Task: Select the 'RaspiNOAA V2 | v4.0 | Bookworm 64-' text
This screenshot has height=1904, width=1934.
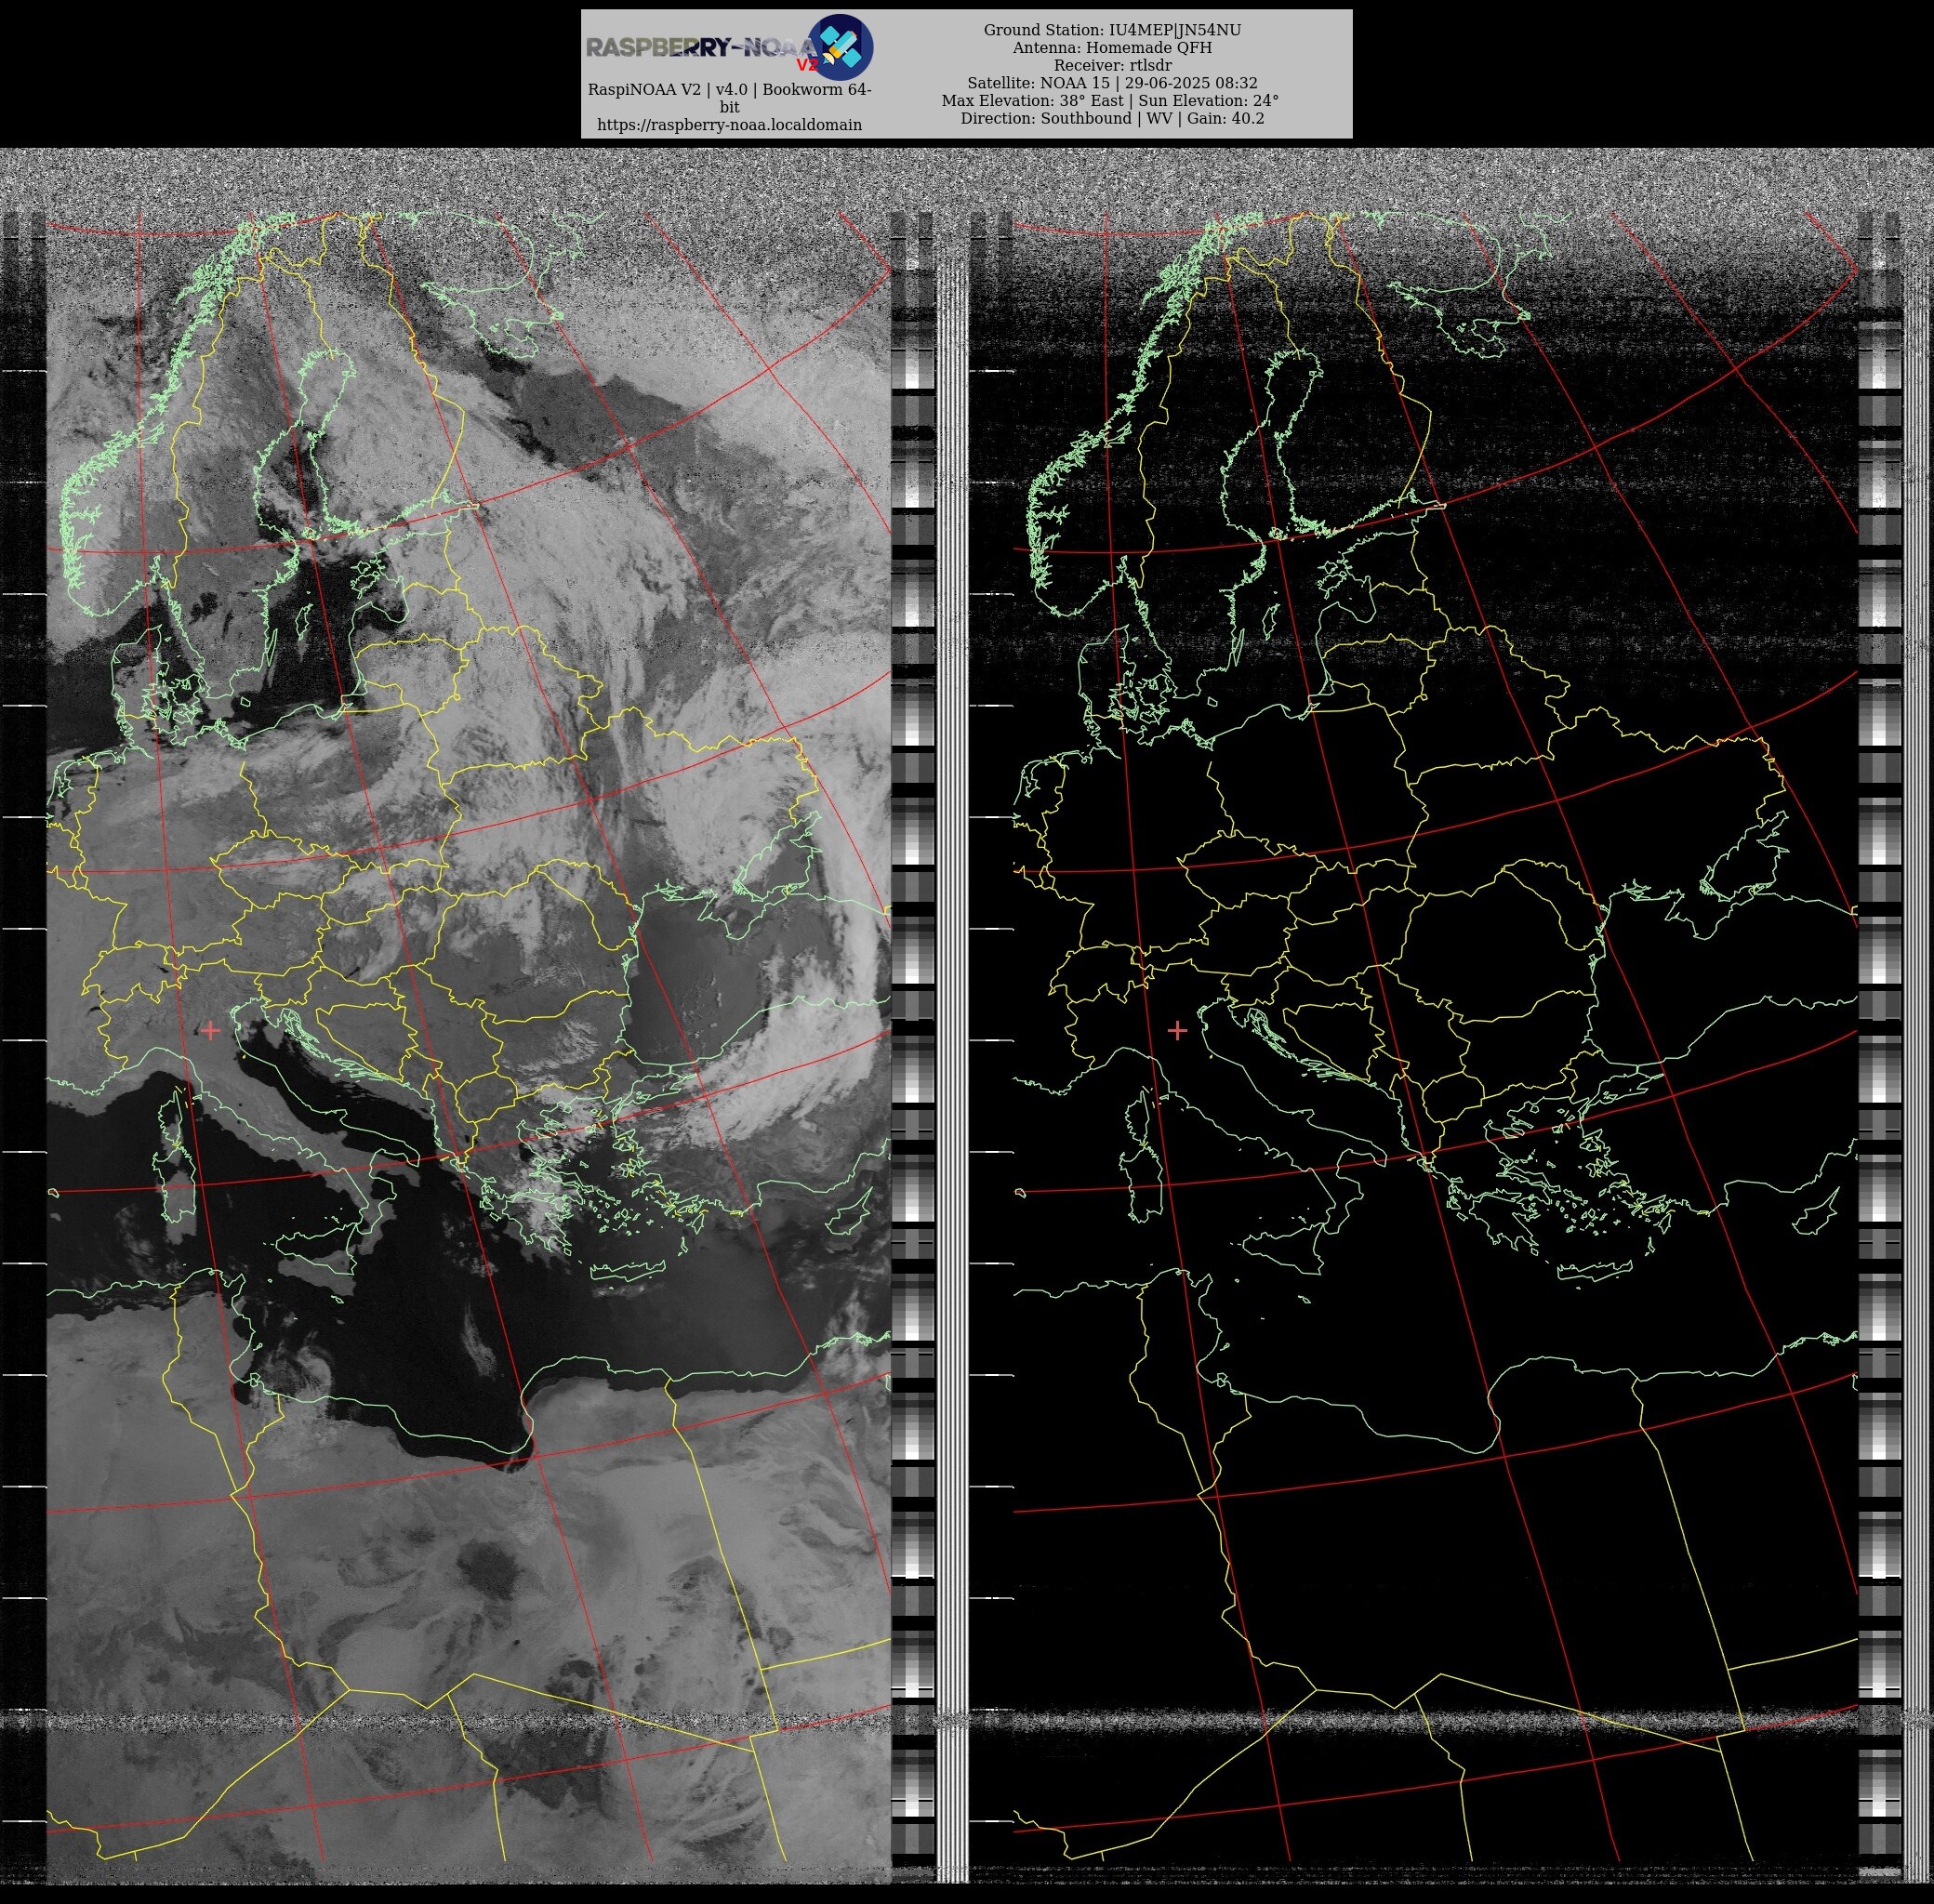Action: coord(729,90)
